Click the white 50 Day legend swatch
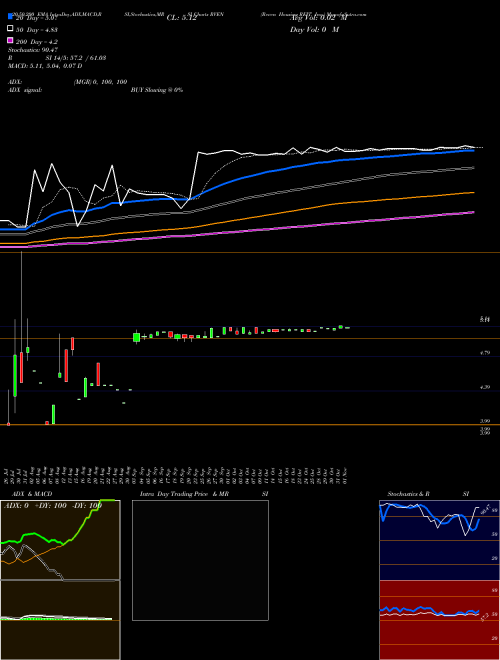Screen dimensions: 500x660 [x=11, y=29]
